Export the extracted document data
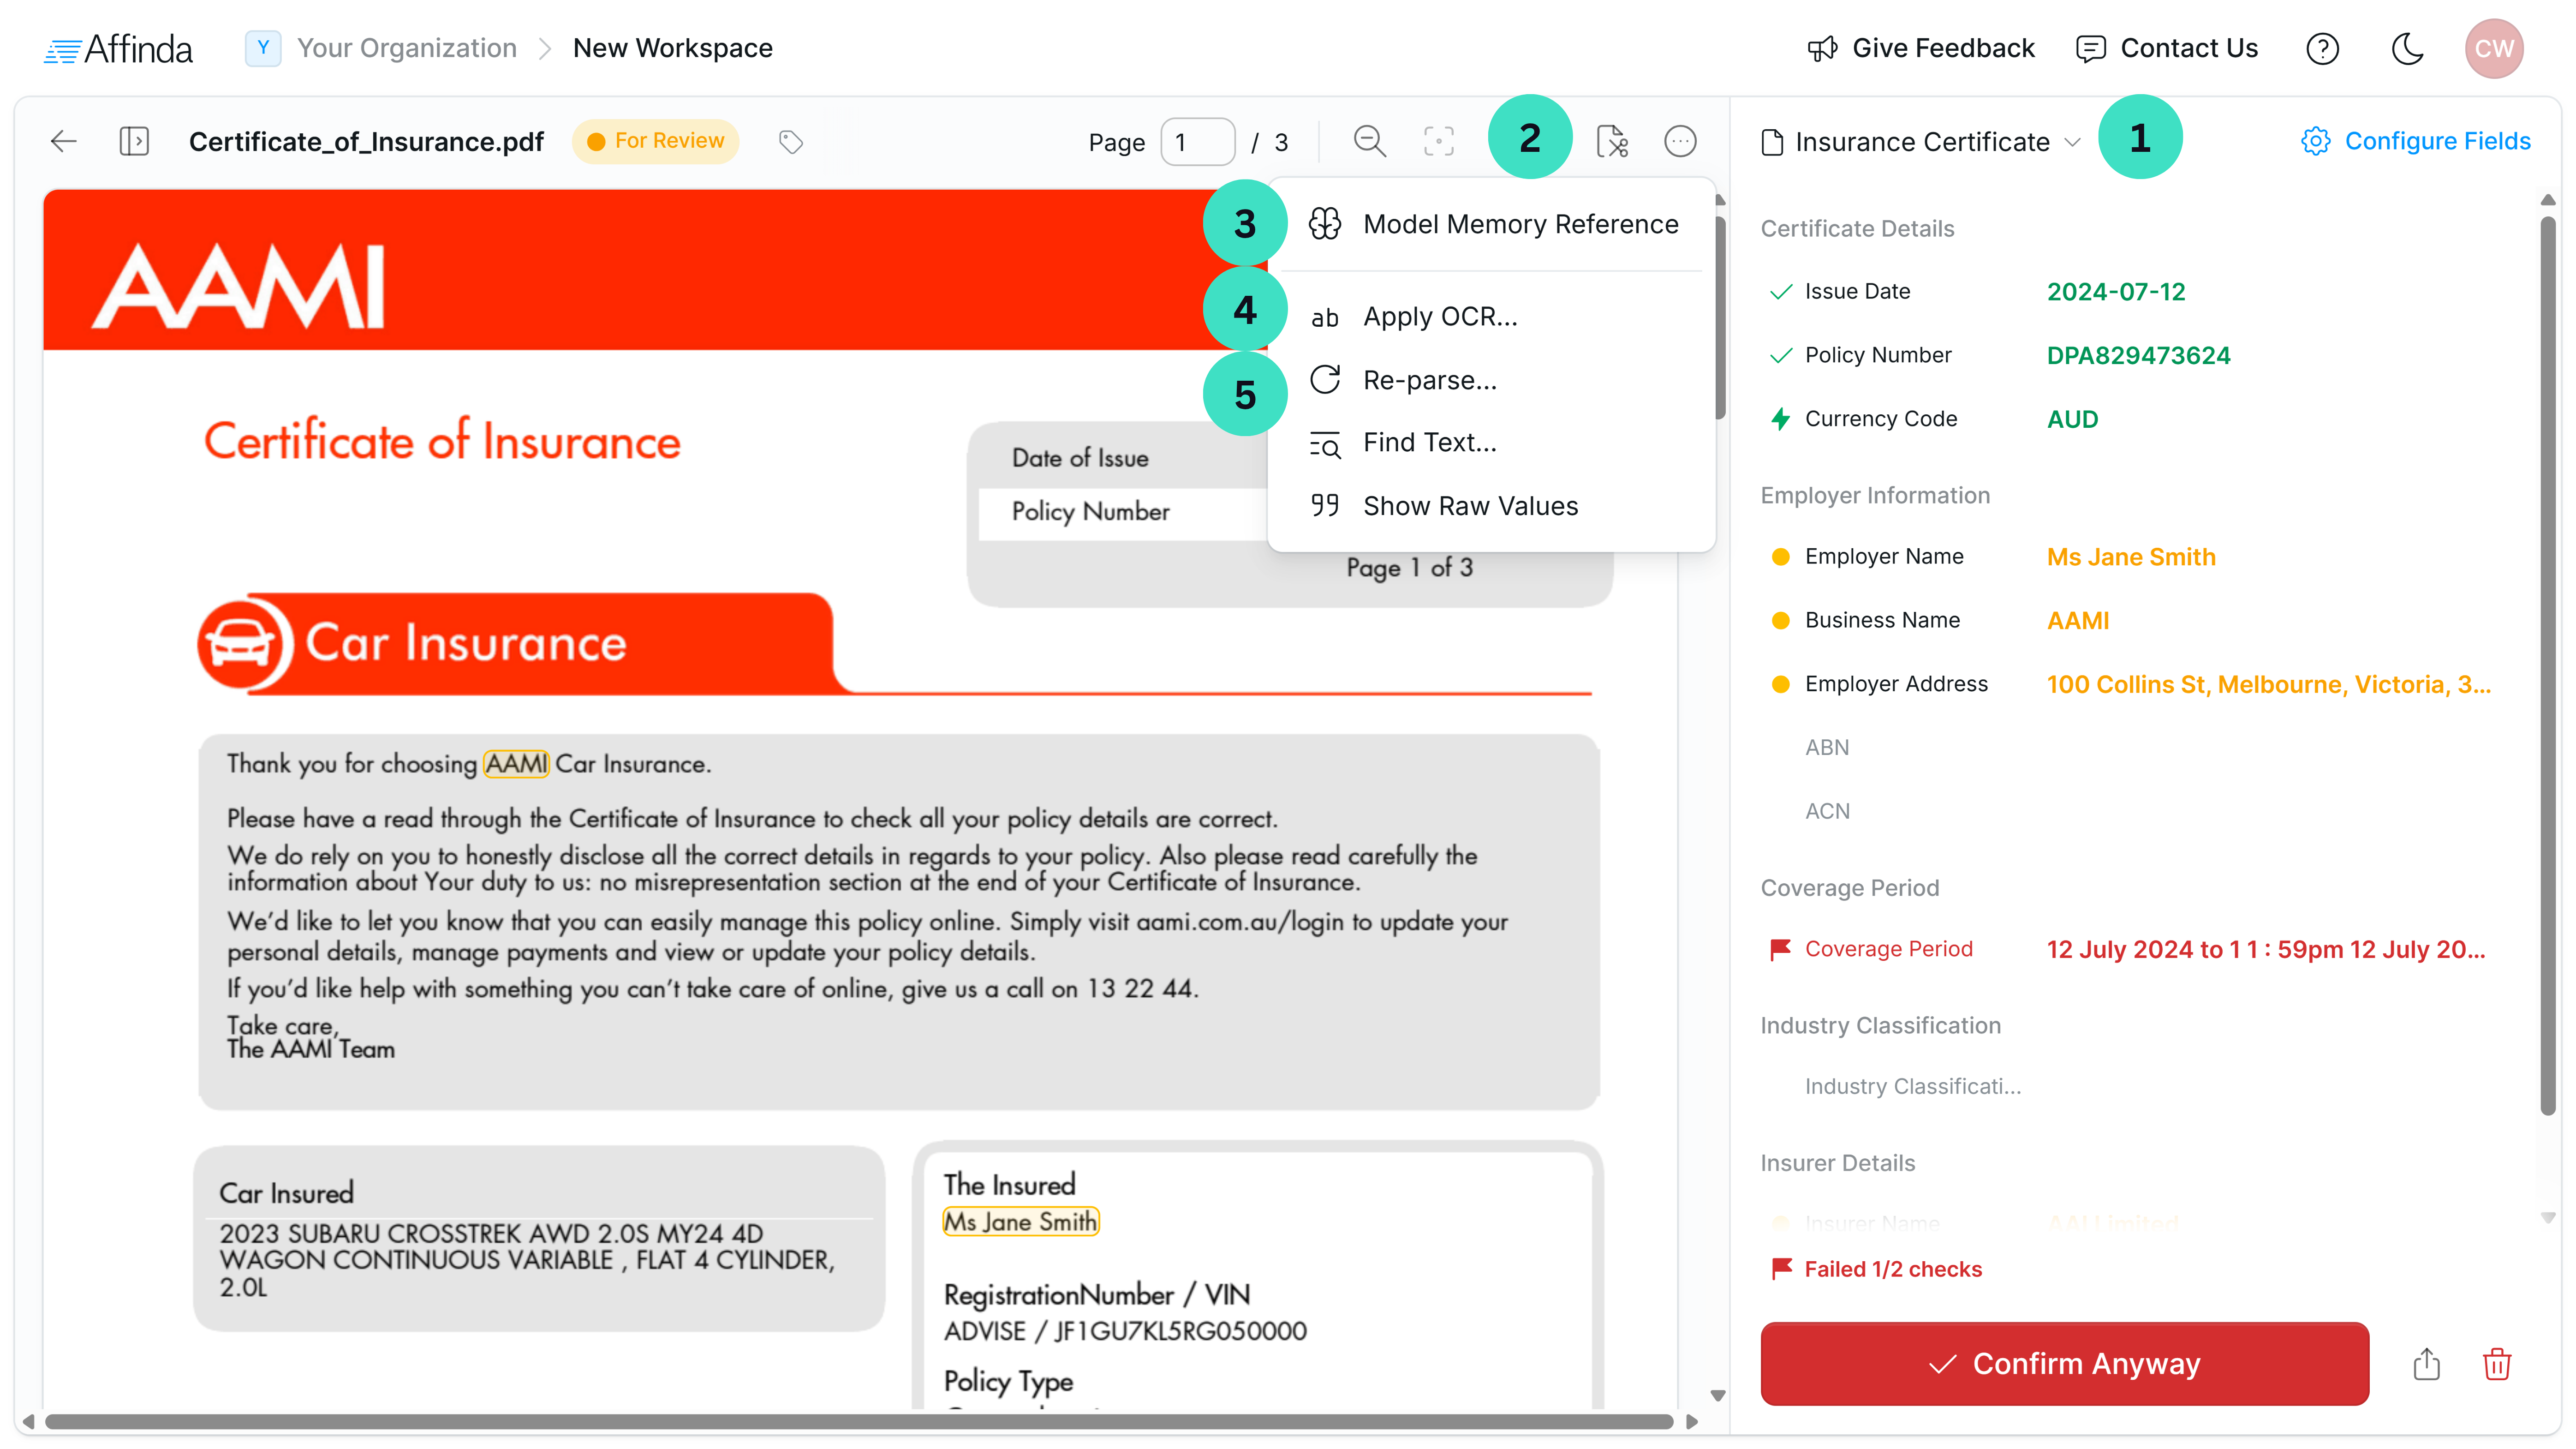The width and height of the screenshot is (2576, 1449). click(x=2426, y=1364)
